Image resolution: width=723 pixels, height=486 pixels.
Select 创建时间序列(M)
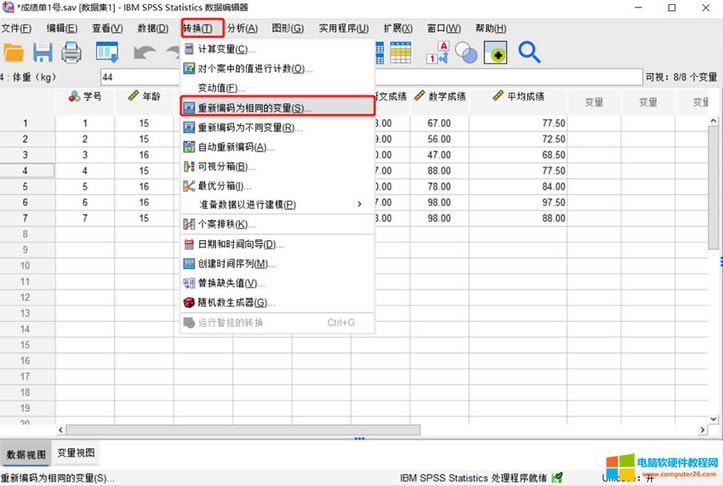(277, 264)
